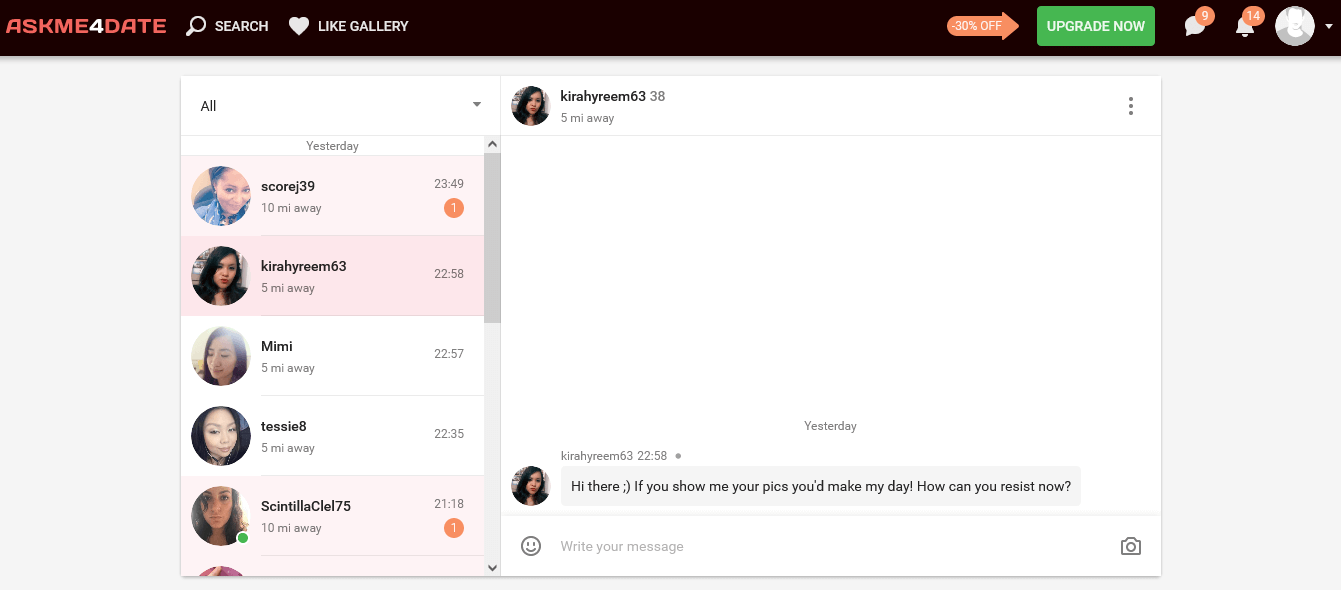Click the camera attach photo icon
The image size is (1341, 590).
pyautogui.click(x=1131, y=546)
